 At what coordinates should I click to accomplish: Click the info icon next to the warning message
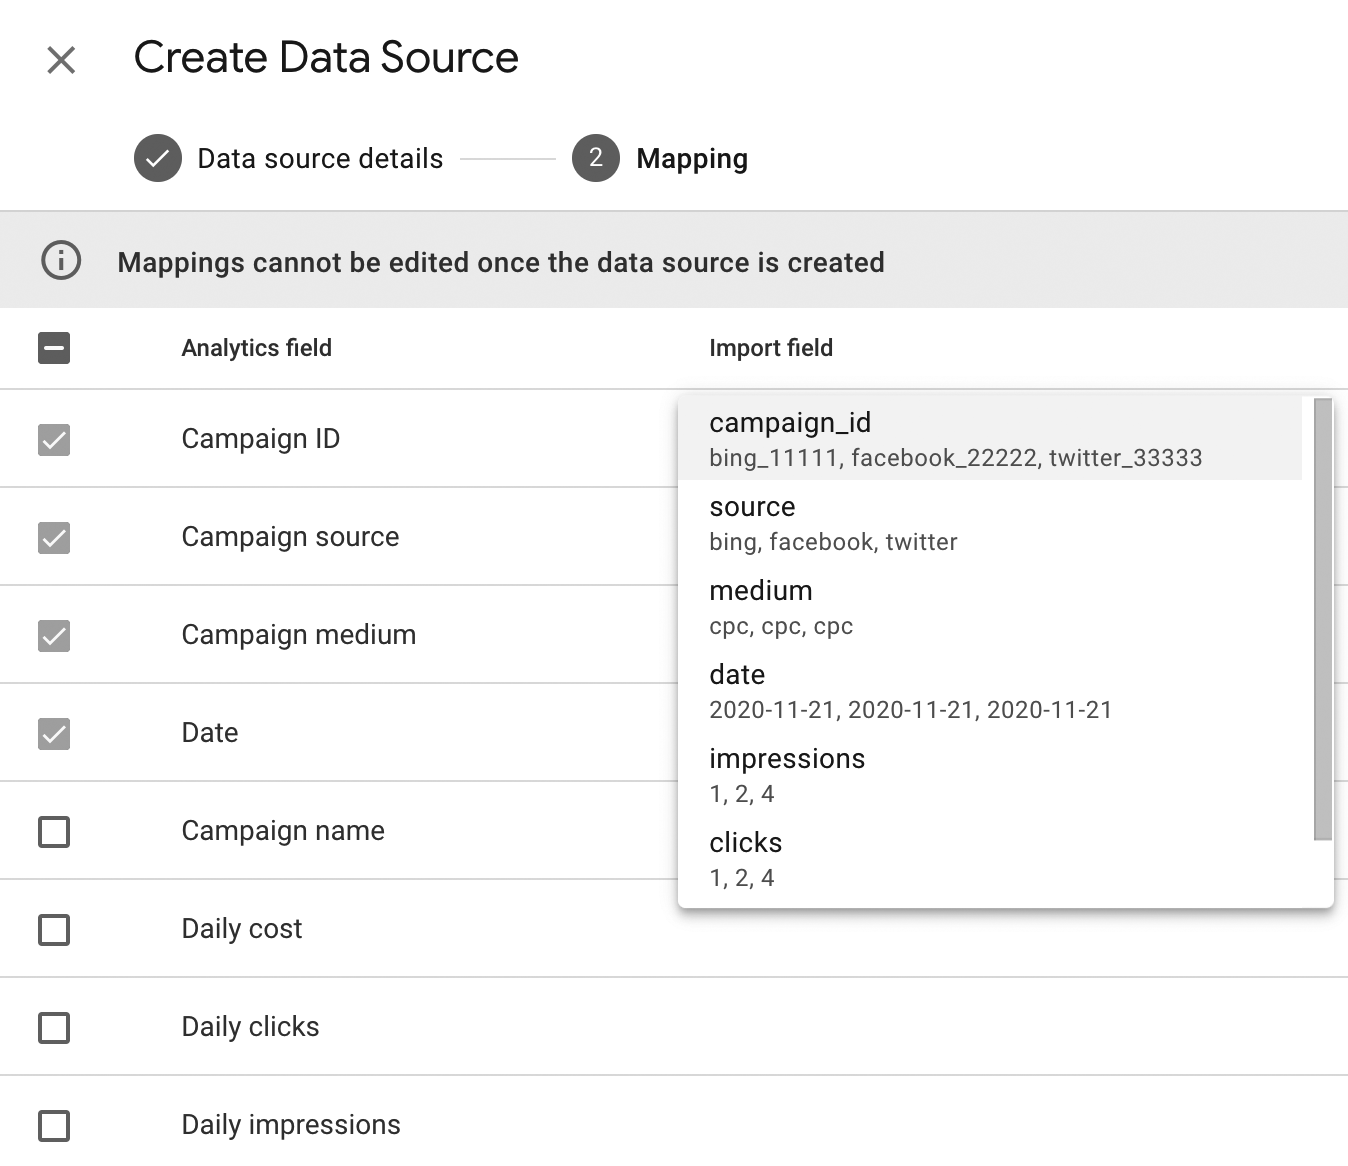[60, 262]
